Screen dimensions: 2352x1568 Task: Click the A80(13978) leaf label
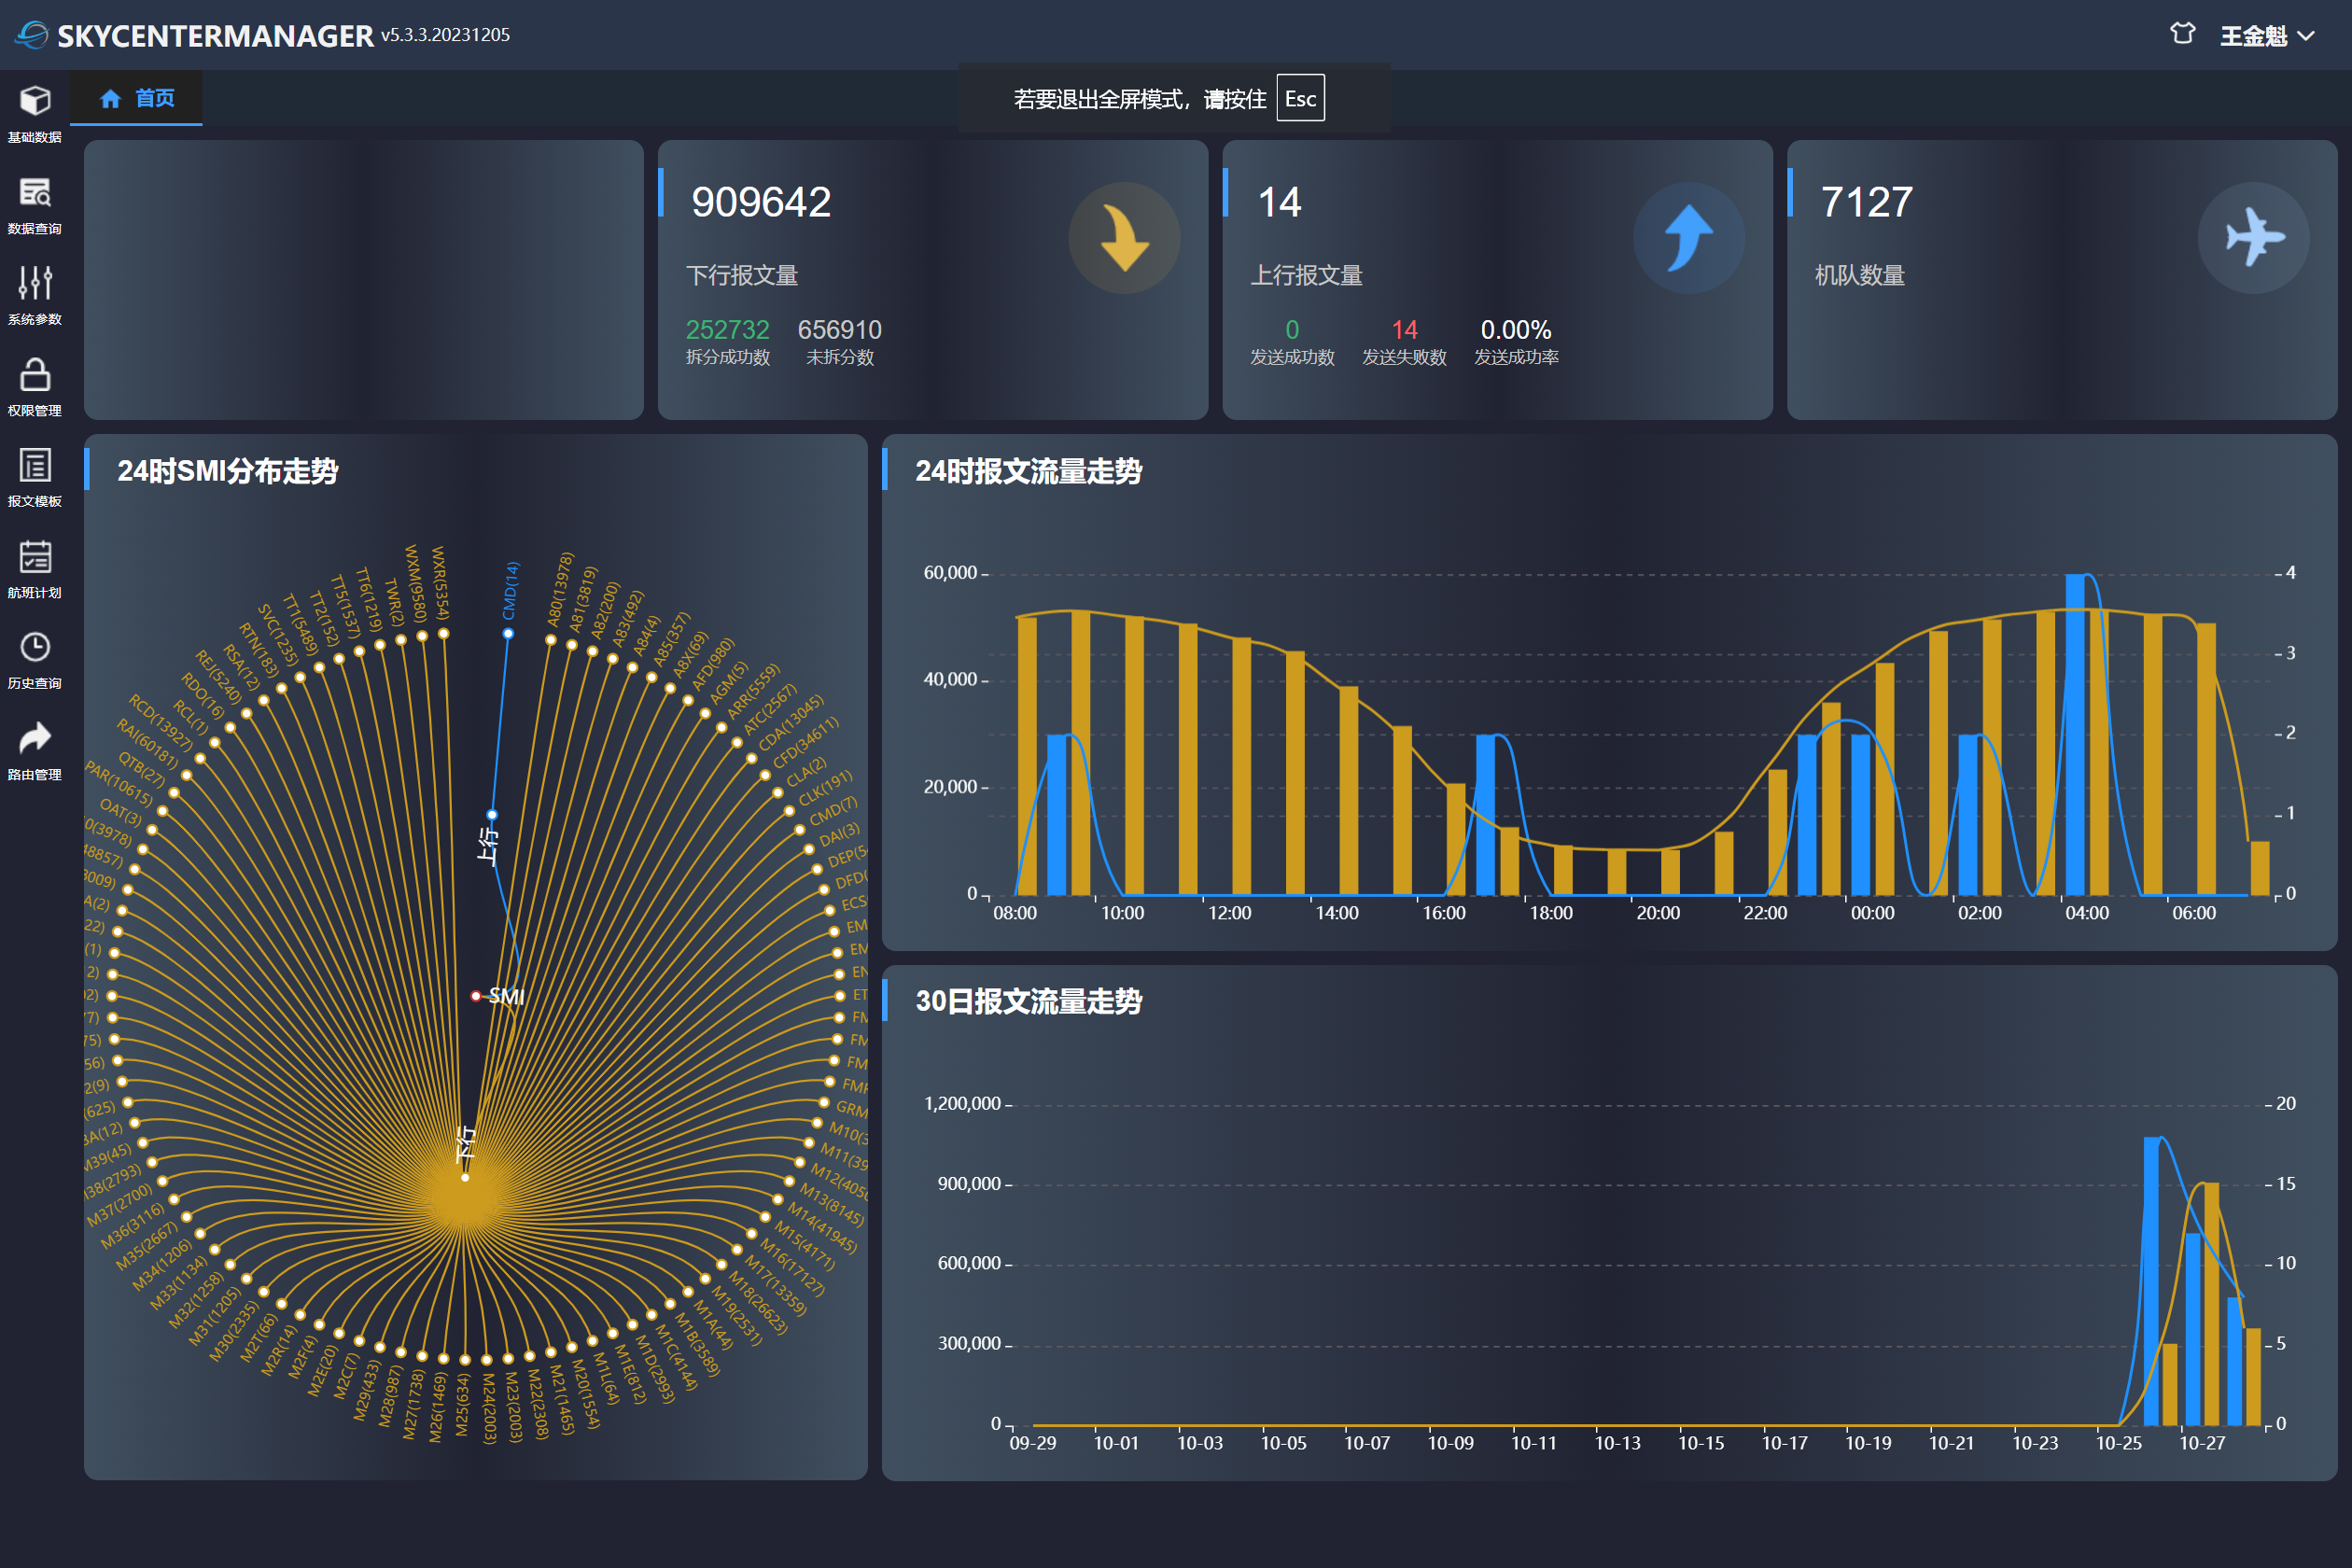pos(560,589)
